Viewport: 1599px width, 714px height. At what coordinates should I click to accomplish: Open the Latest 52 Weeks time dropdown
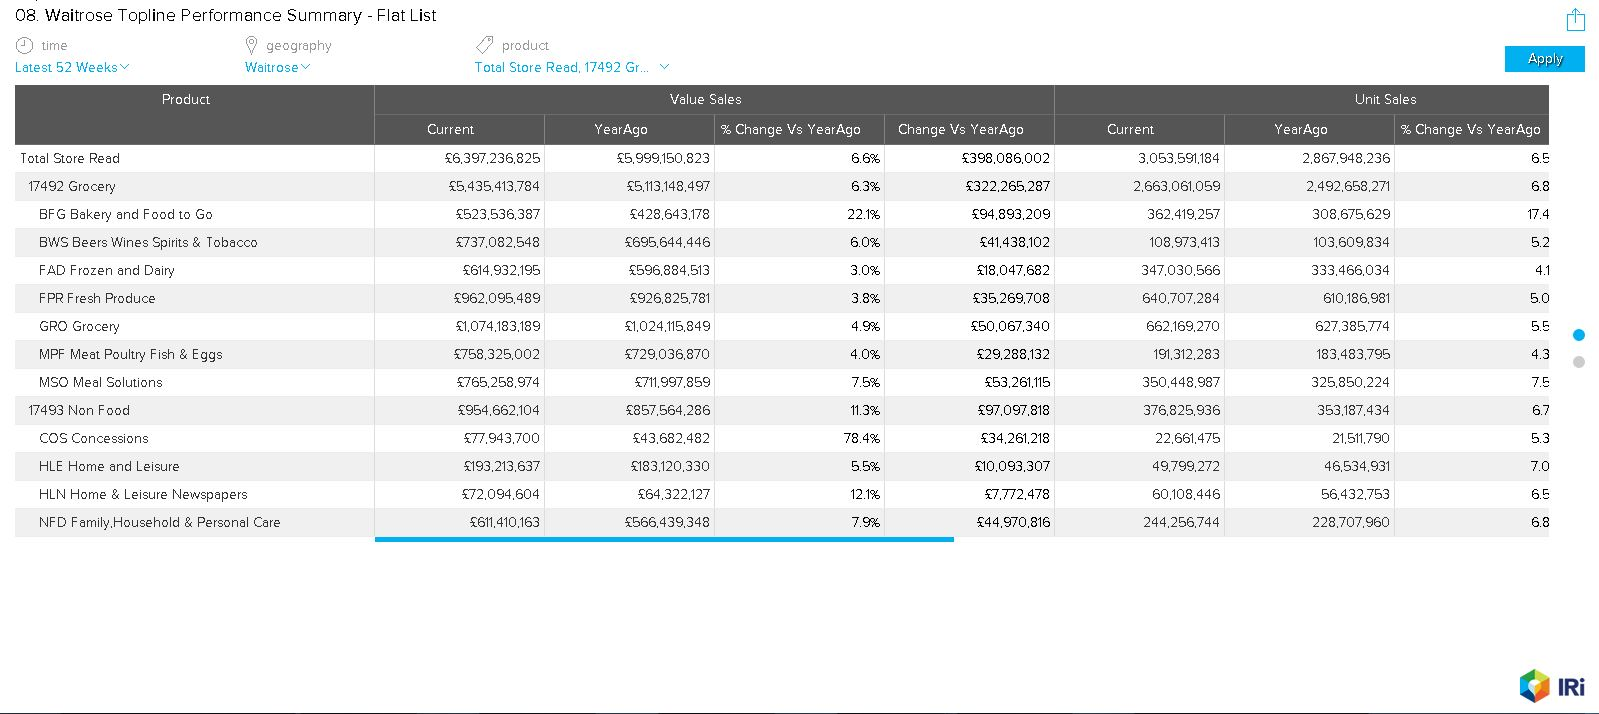coord(72,67)
